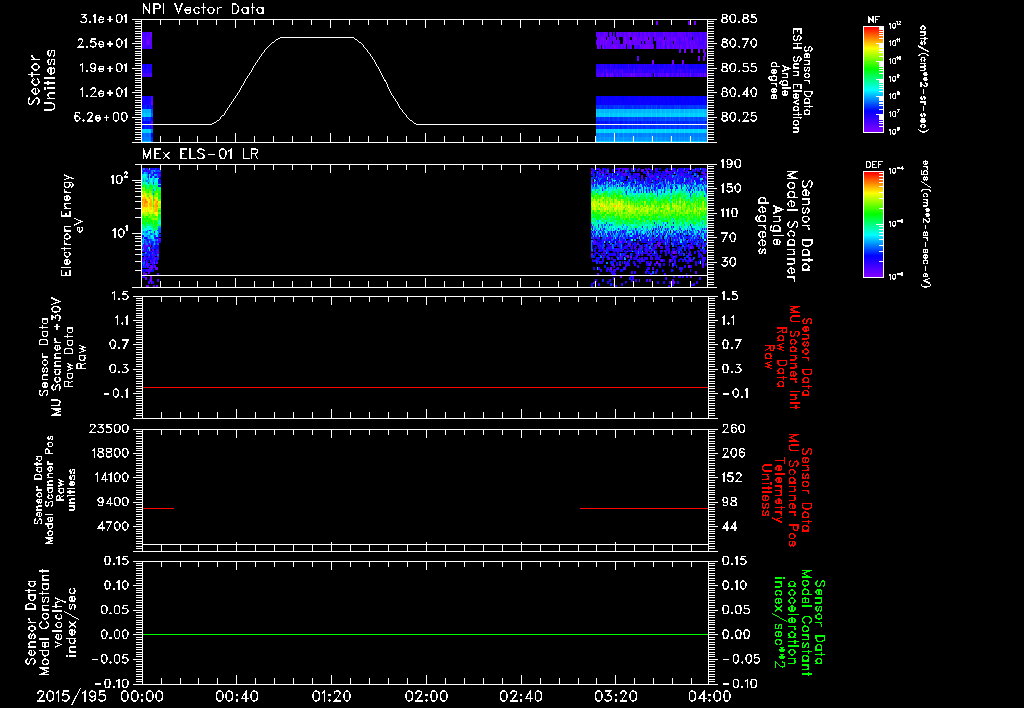The width and height of the screenshot is (1024, 708).
Task: Click the 03:20 time axis label
Action: pyautogui.click(x=615, y=696)
